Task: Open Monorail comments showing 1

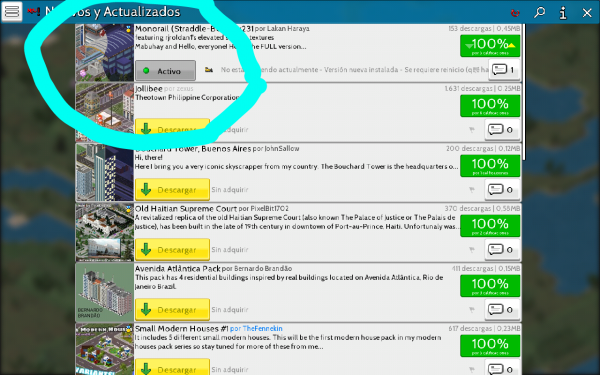Action: click(x=504, y=70)
